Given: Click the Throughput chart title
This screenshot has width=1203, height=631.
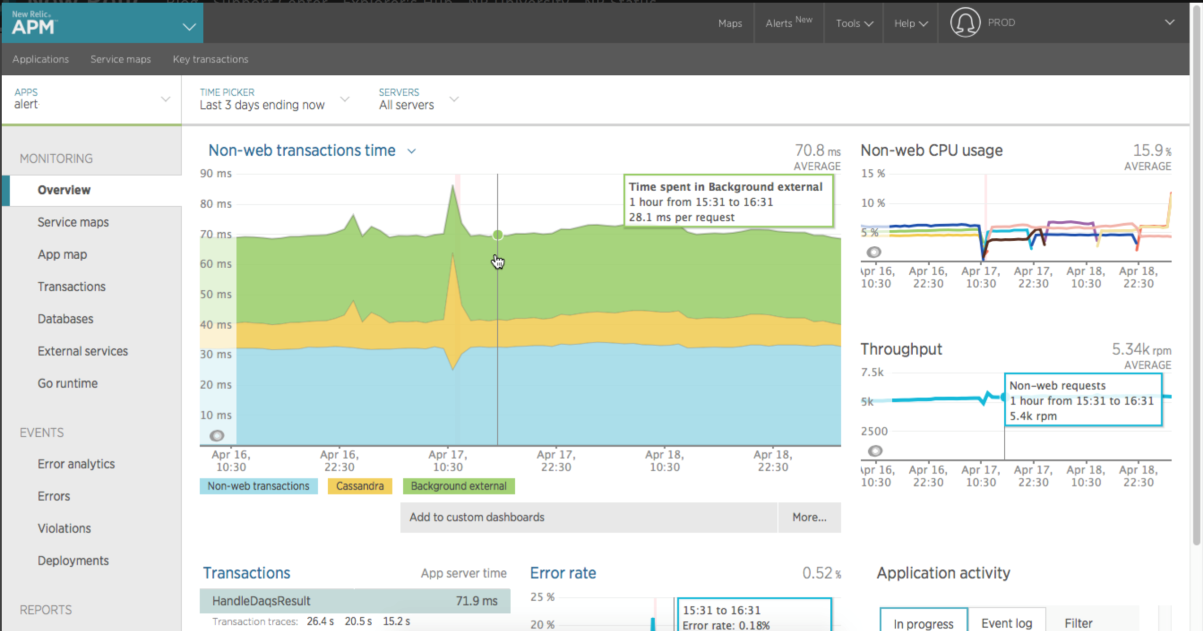Looking at the screenshot, I should pos(901,349).
